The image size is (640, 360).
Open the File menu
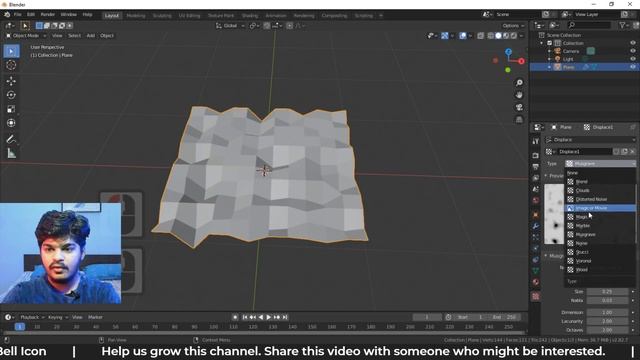18,15
